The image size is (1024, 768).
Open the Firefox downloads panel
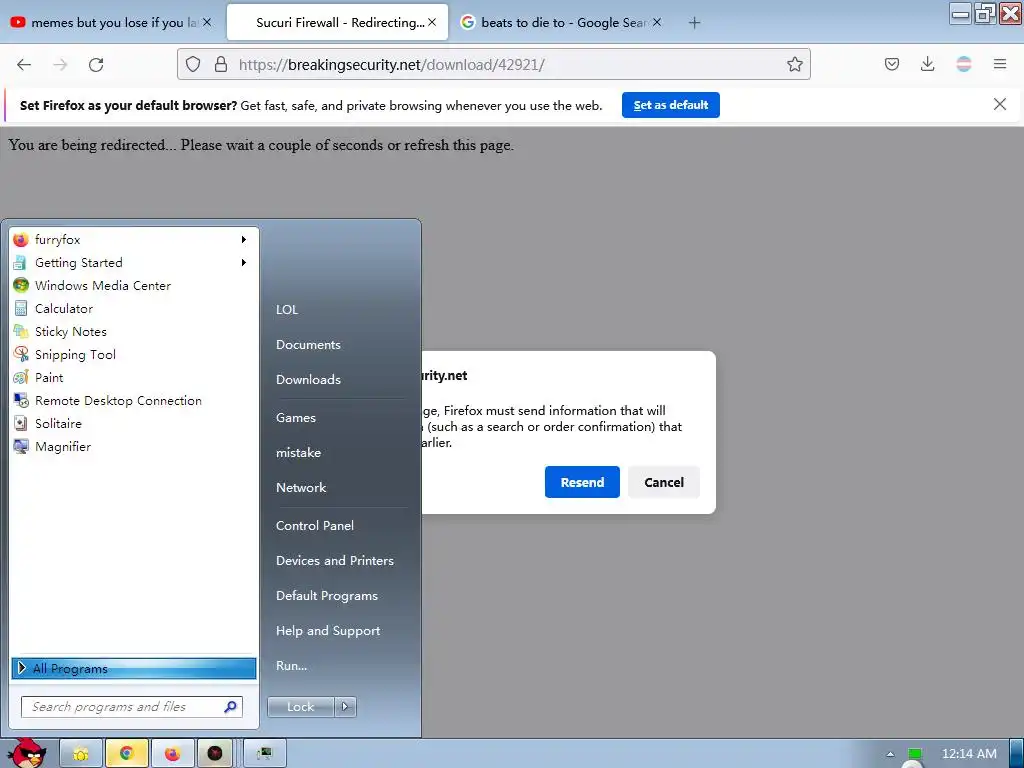point(927,64)
